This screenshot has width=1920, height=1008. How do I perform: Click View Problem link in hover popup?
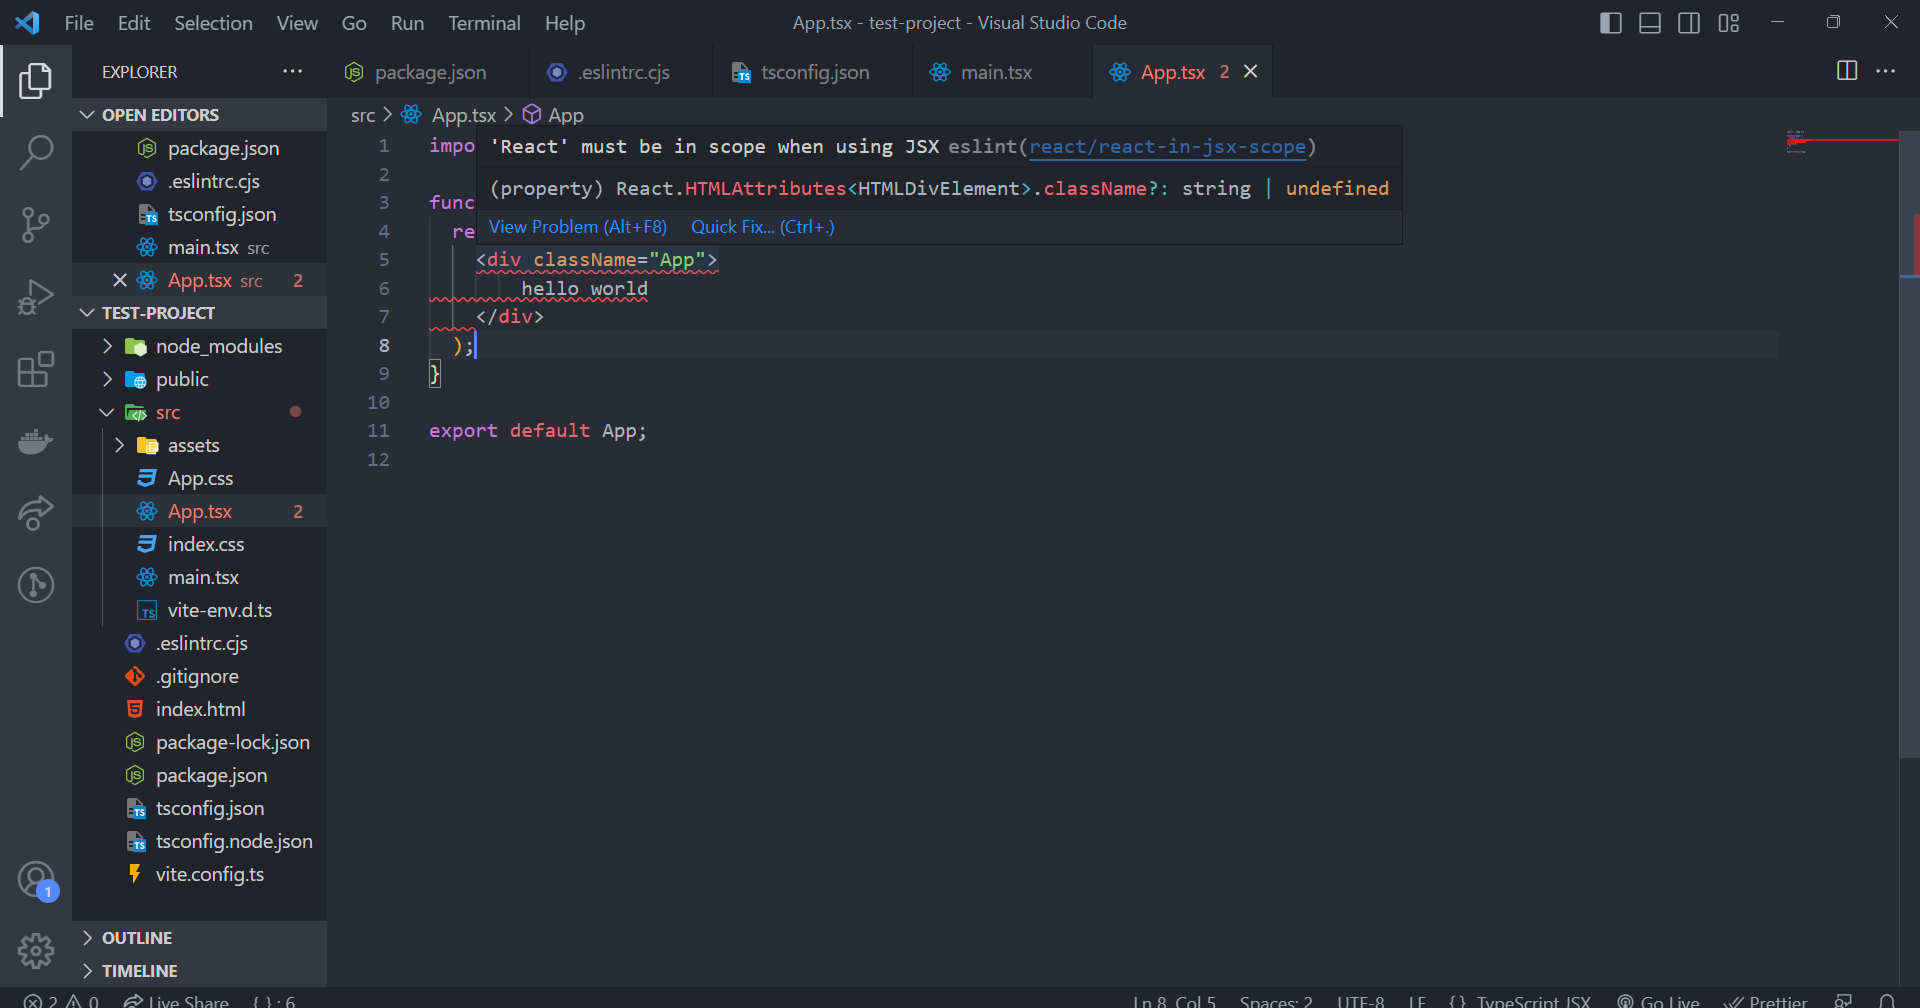577,227
